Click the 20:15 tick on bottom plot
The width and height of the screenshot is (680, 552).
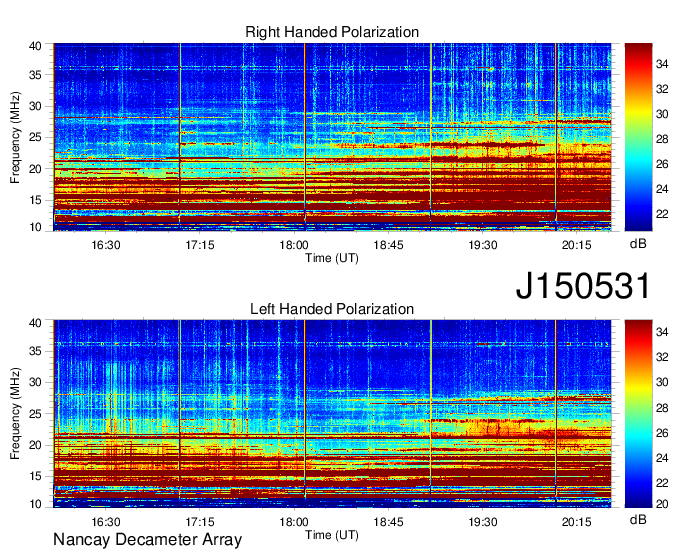pyautogui.click(x=577, y=522)
